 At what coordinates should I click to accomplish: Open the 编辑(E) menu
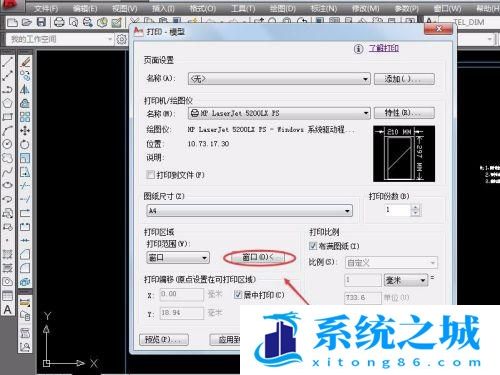[x=85, y=8]
